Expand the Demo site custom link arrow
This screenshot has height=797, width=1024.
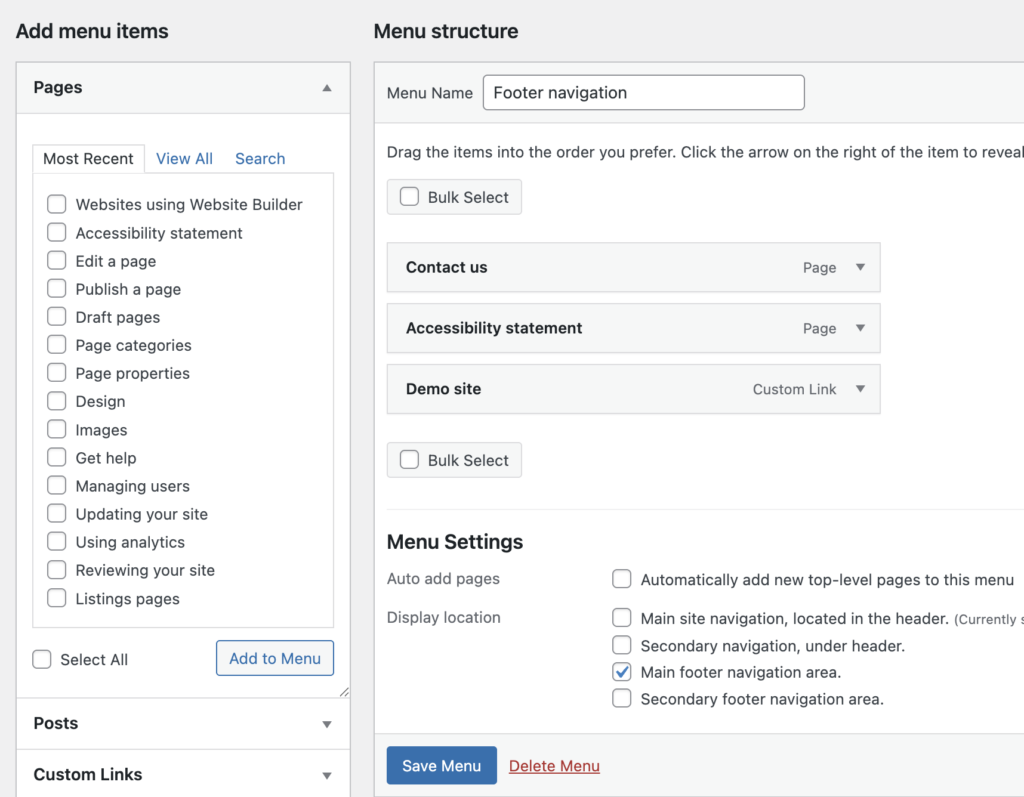860,389
